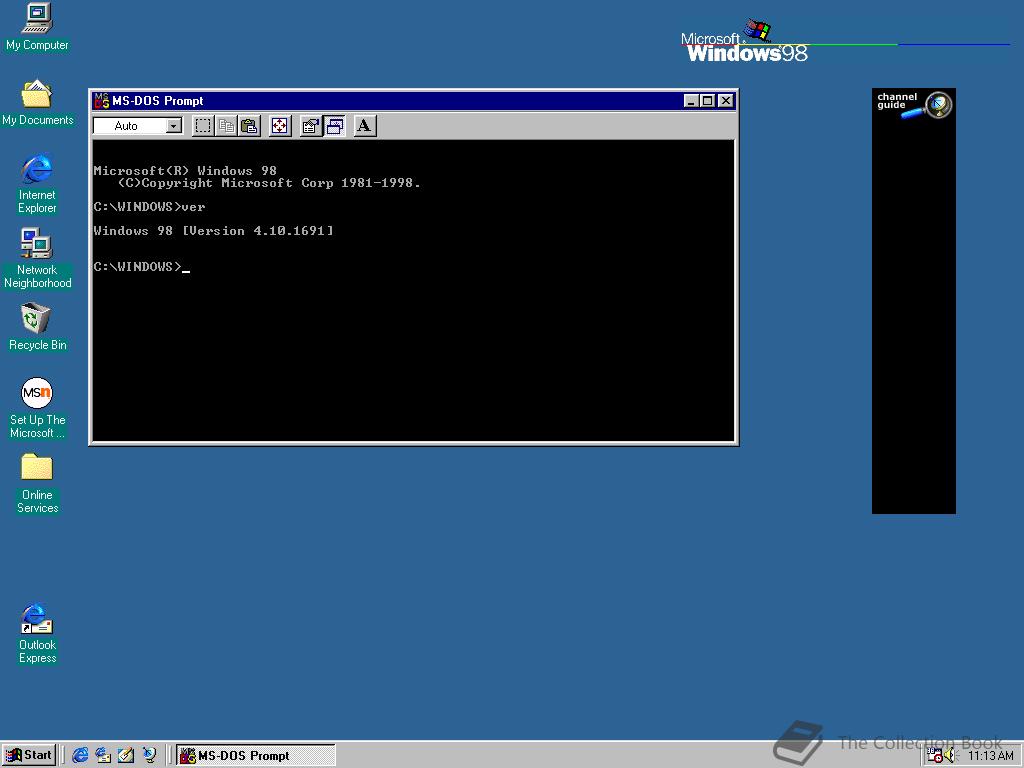Select the My Computer desktop icon

(37, 27)
